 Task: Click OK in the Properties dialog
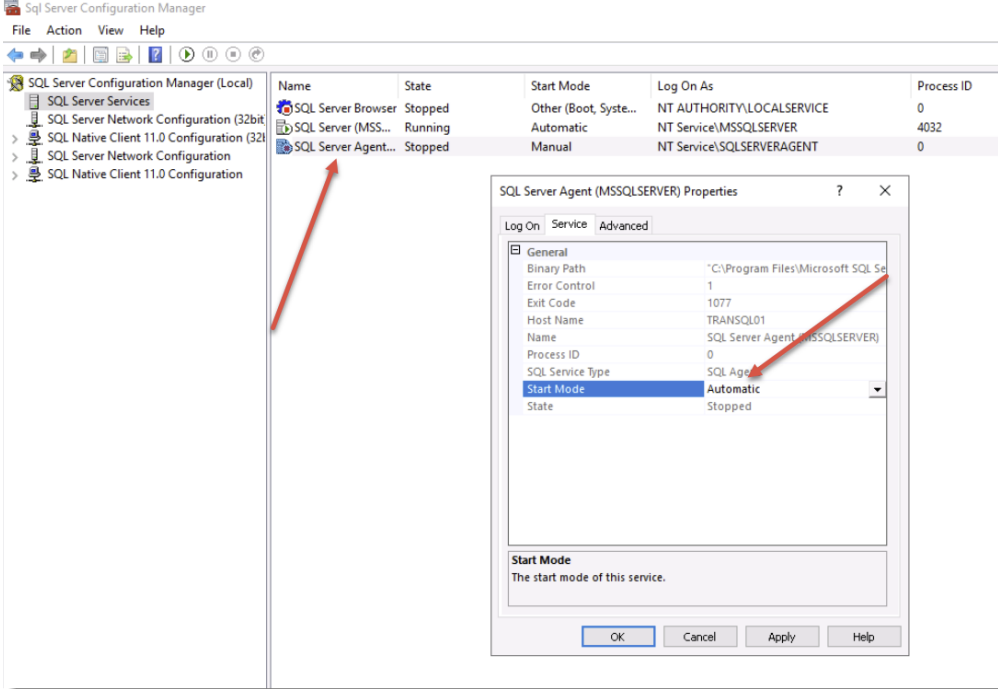tap(618, 637)
